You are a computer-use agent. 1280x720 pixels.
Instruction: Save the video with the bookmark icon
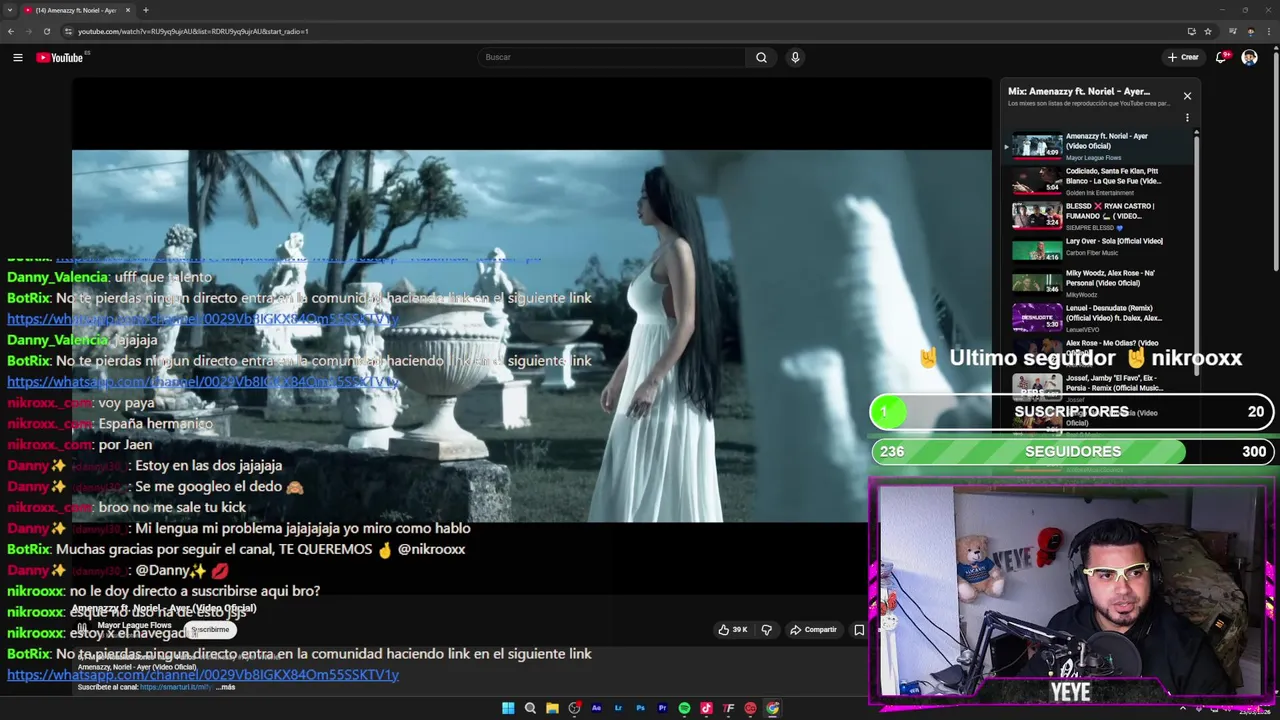[859, 630]
